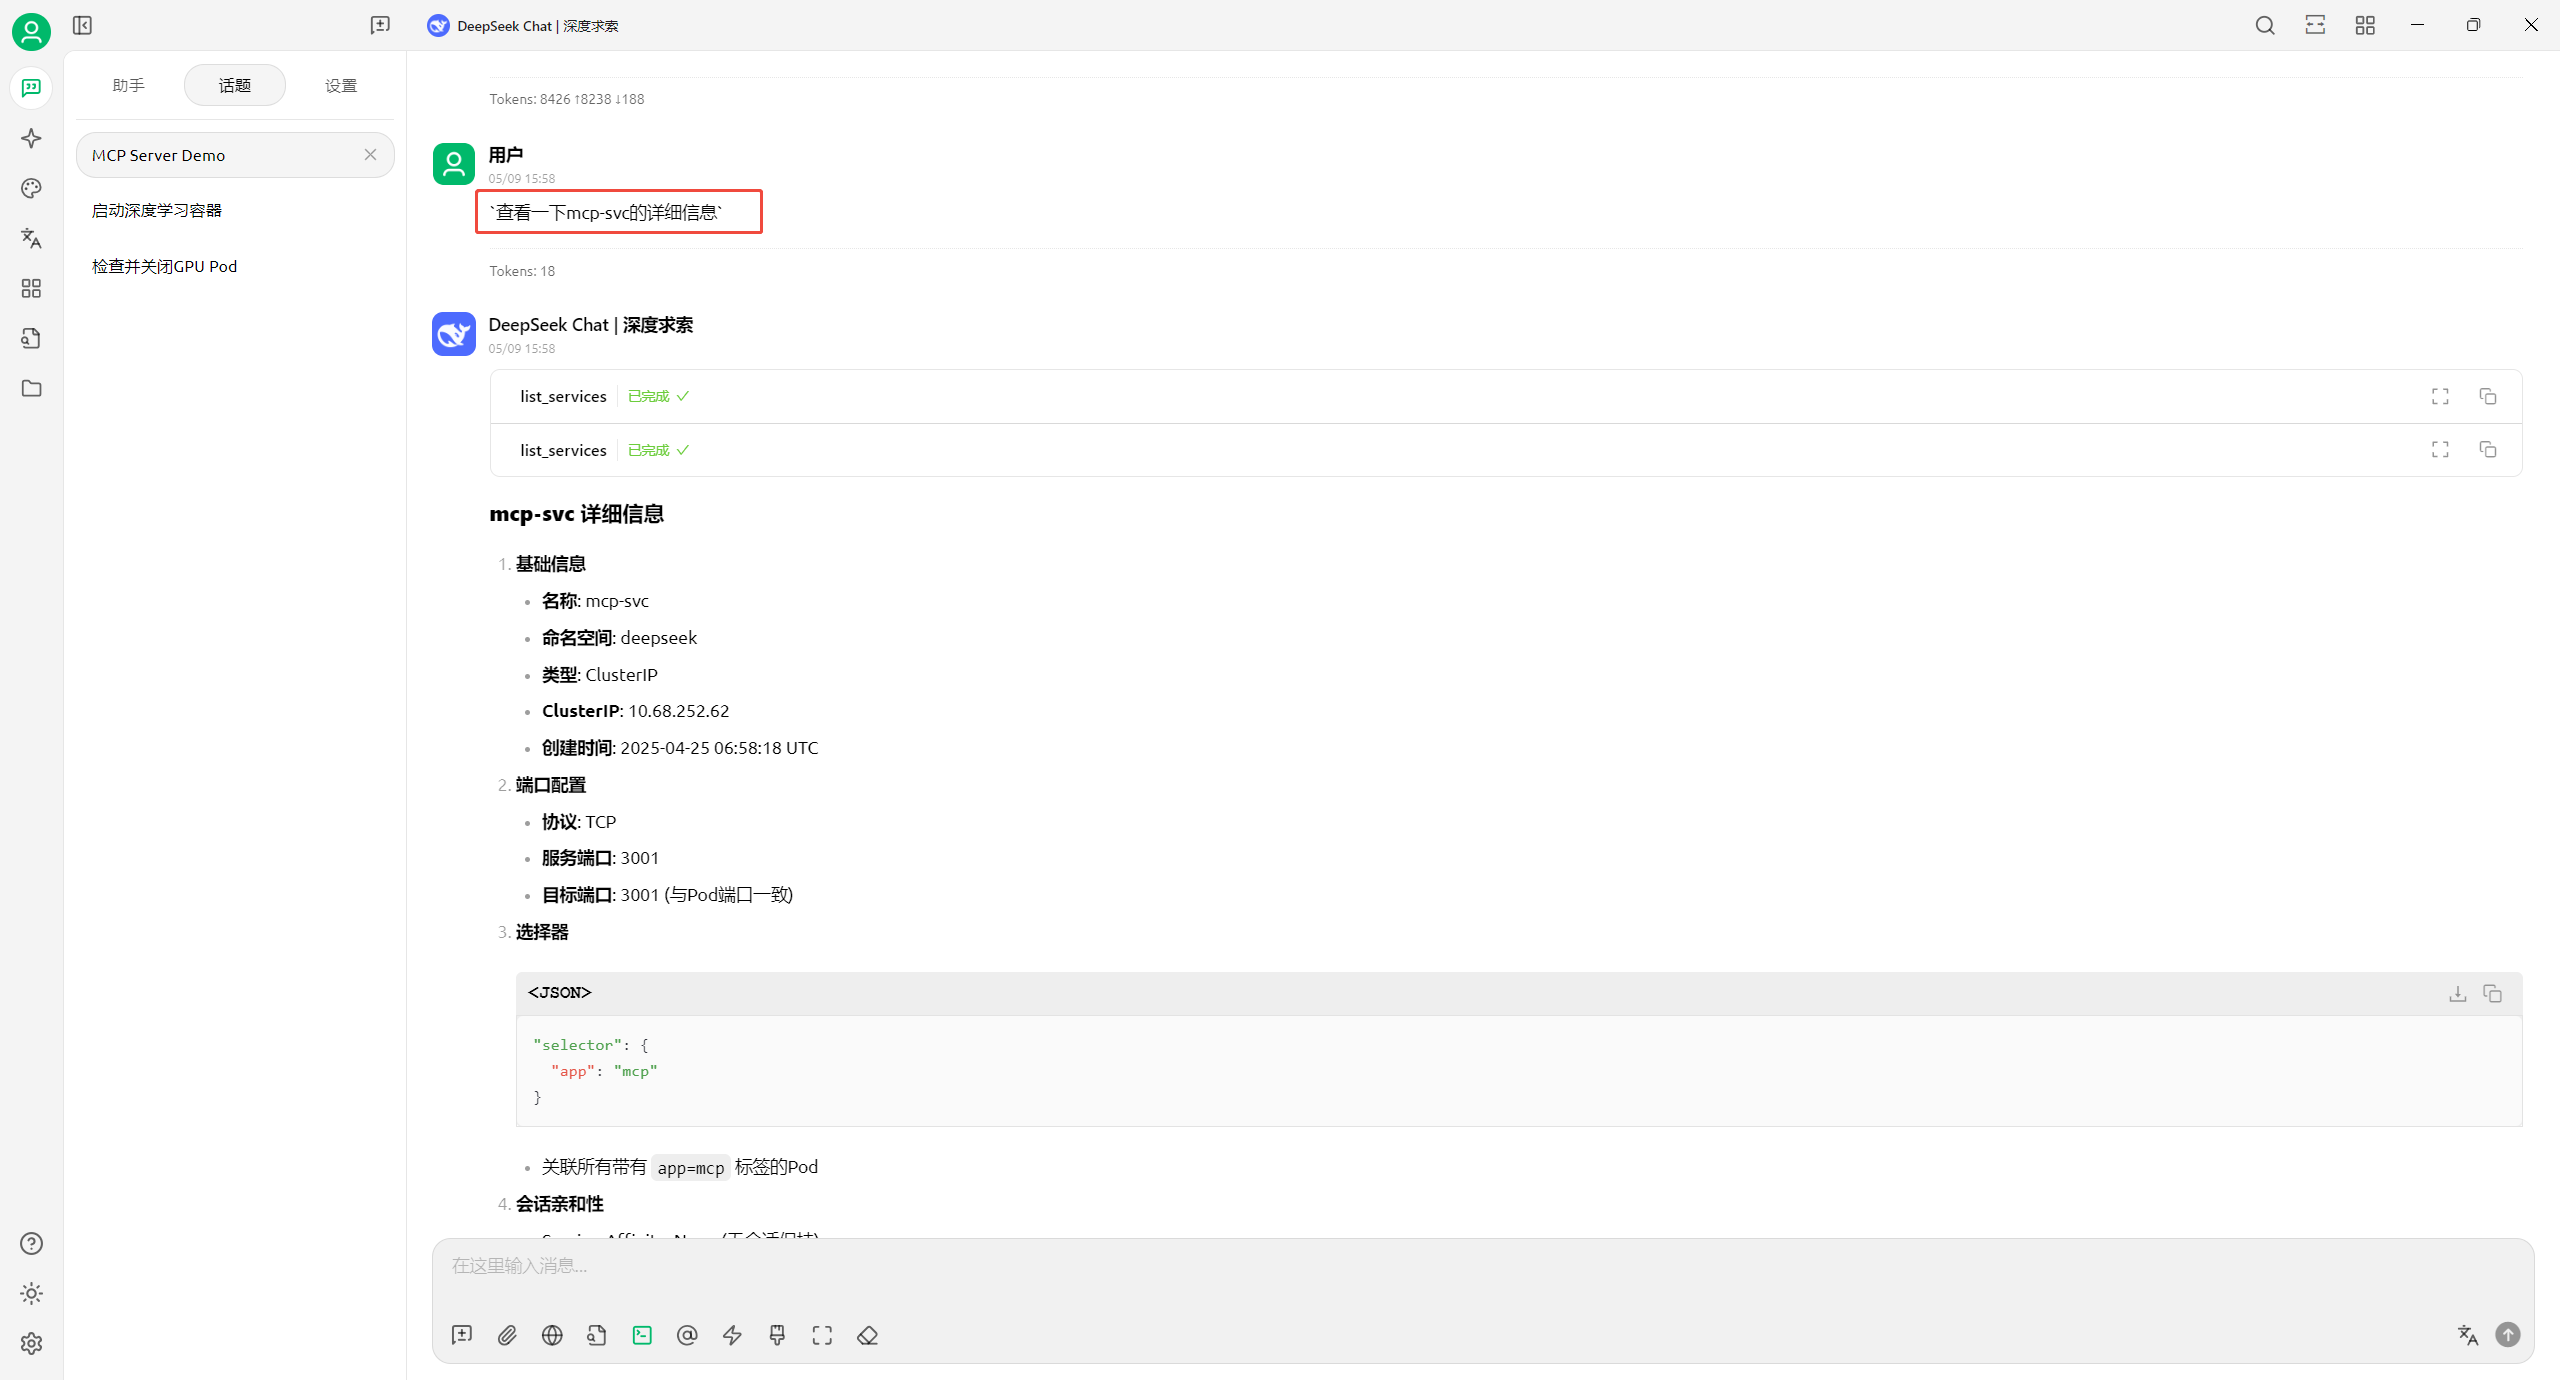
Task: Open the agents sparkle icon
Action: pos(31,138)
